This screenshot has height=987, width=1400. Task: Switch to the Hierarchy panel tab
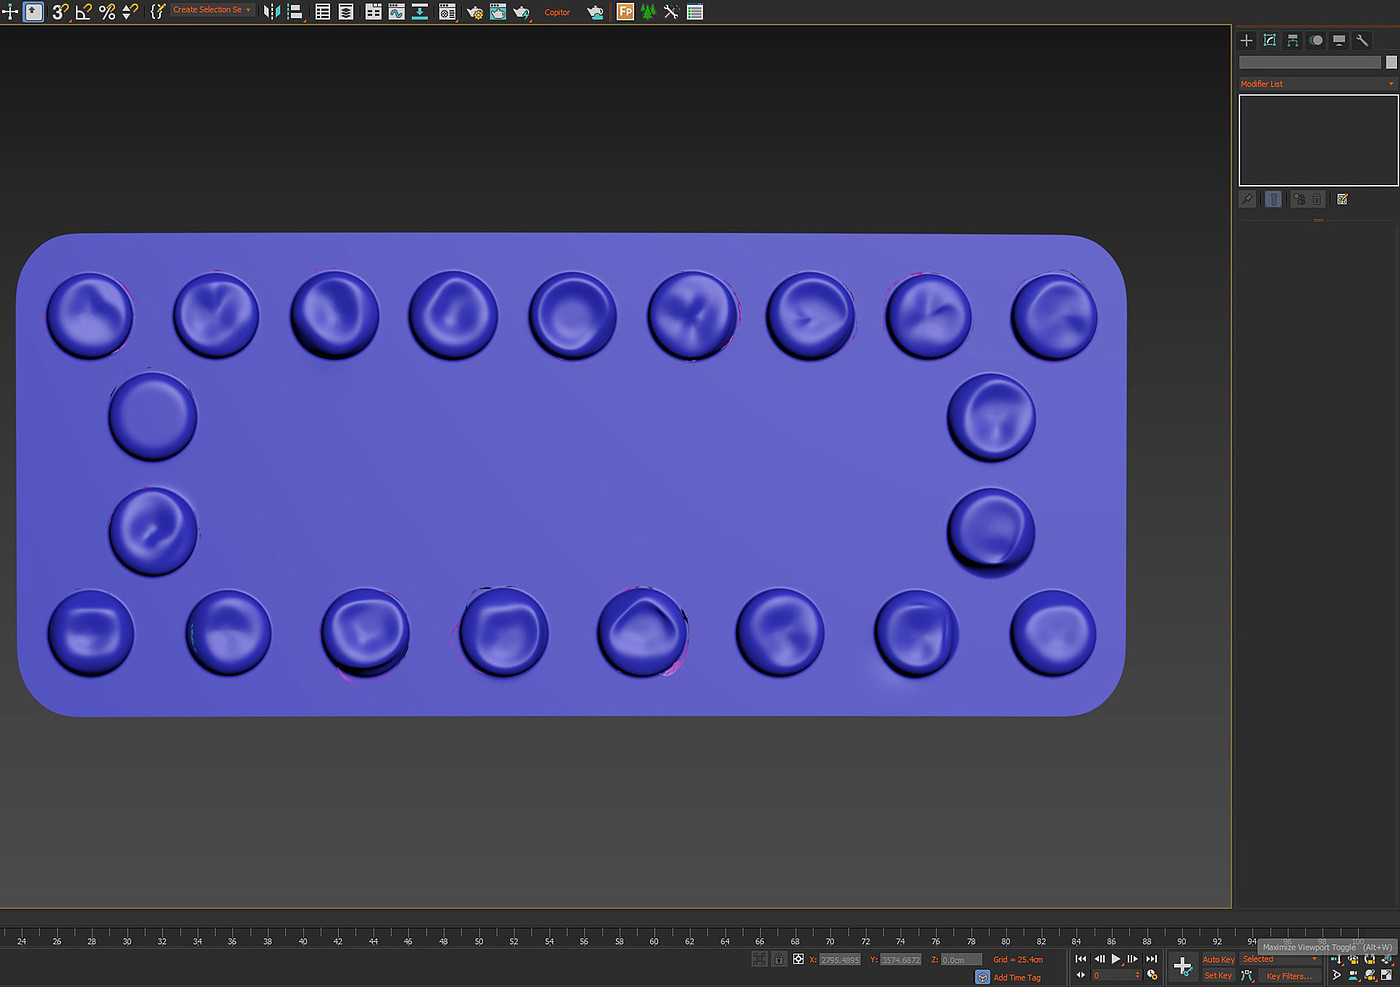(x=1293, y=40)
